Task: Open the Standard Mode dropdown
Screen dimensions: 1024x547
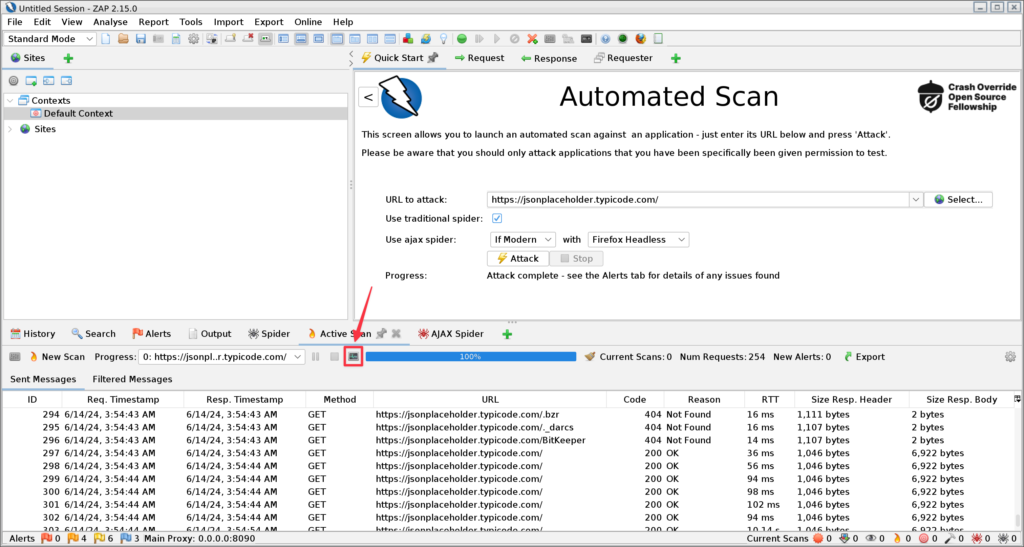Action: [x=50, y=39]
